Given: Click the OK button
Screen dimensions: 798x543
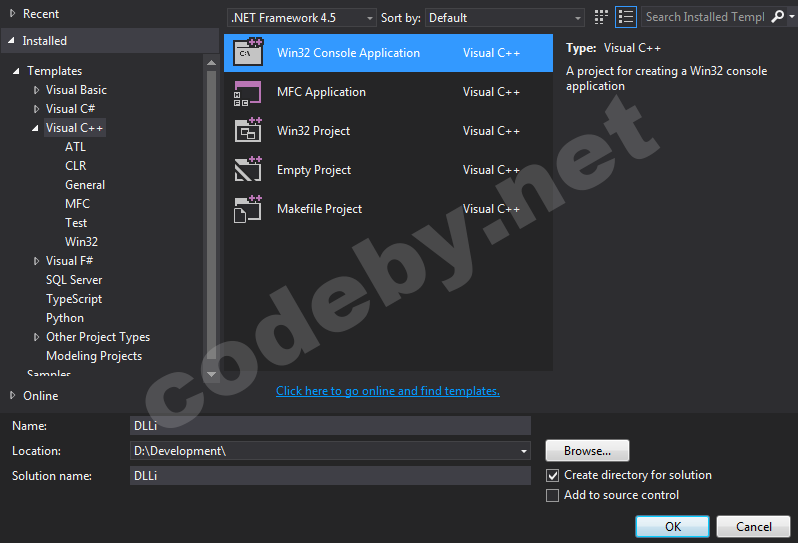Looking at the screenshot, I should coord(672,527).
